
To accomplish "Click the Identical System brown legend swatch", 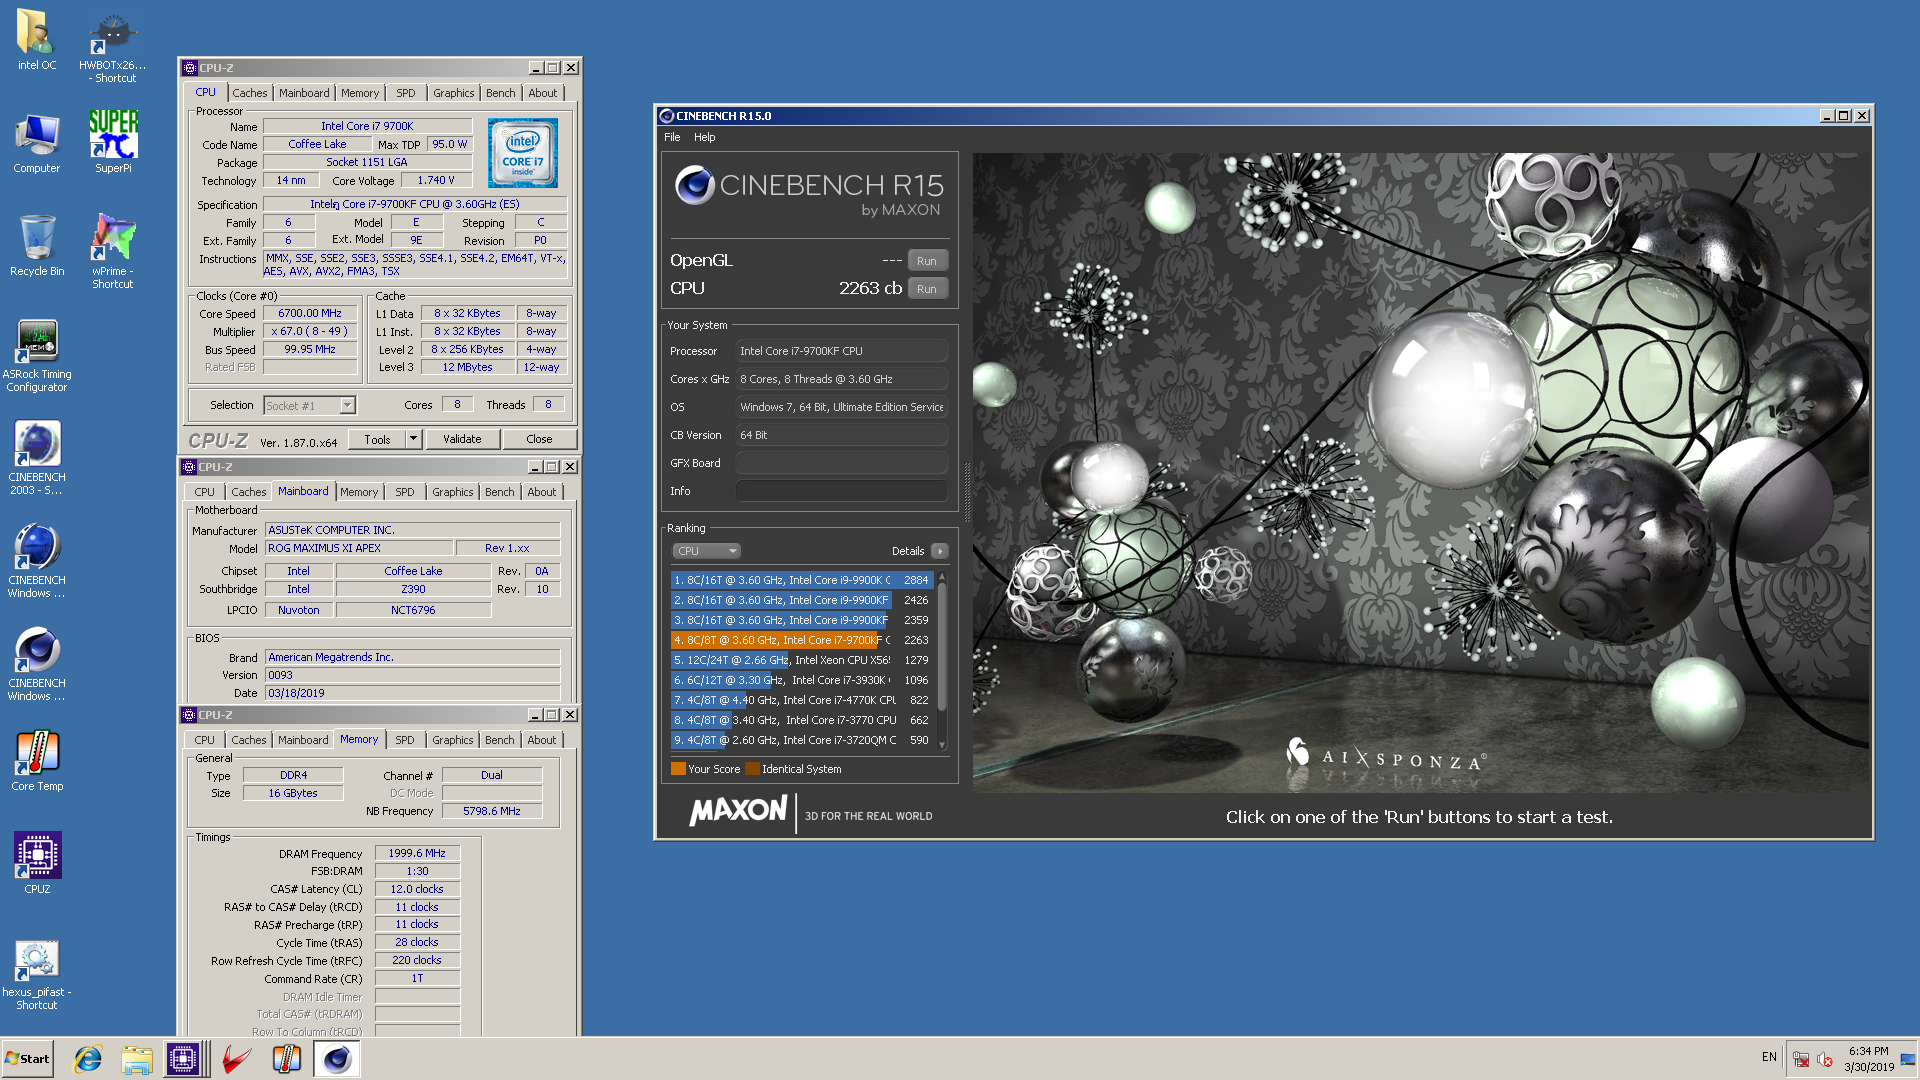I will 752,769.
